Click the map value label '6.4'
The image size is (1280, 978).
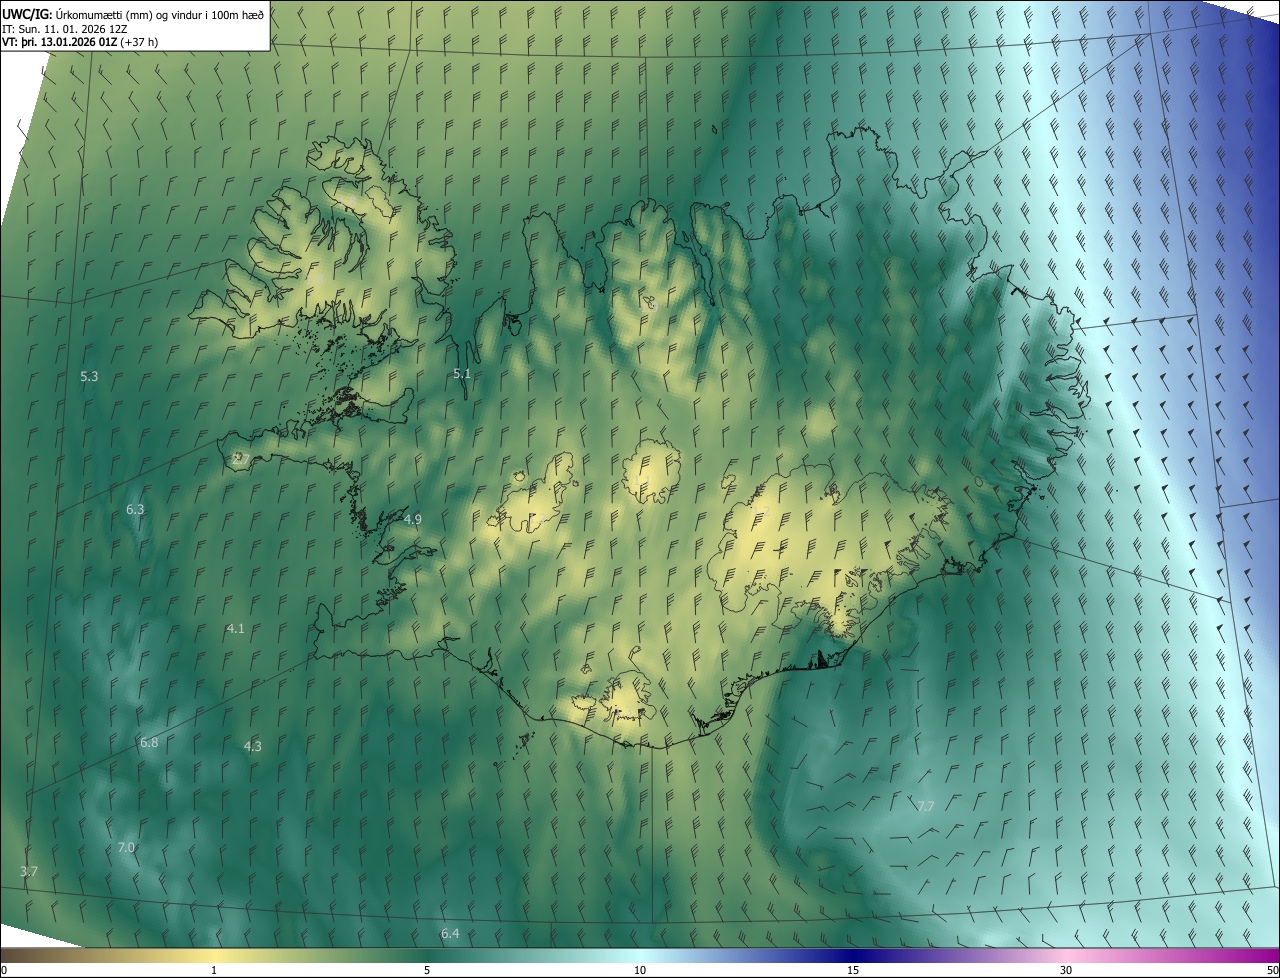point(450,933)
